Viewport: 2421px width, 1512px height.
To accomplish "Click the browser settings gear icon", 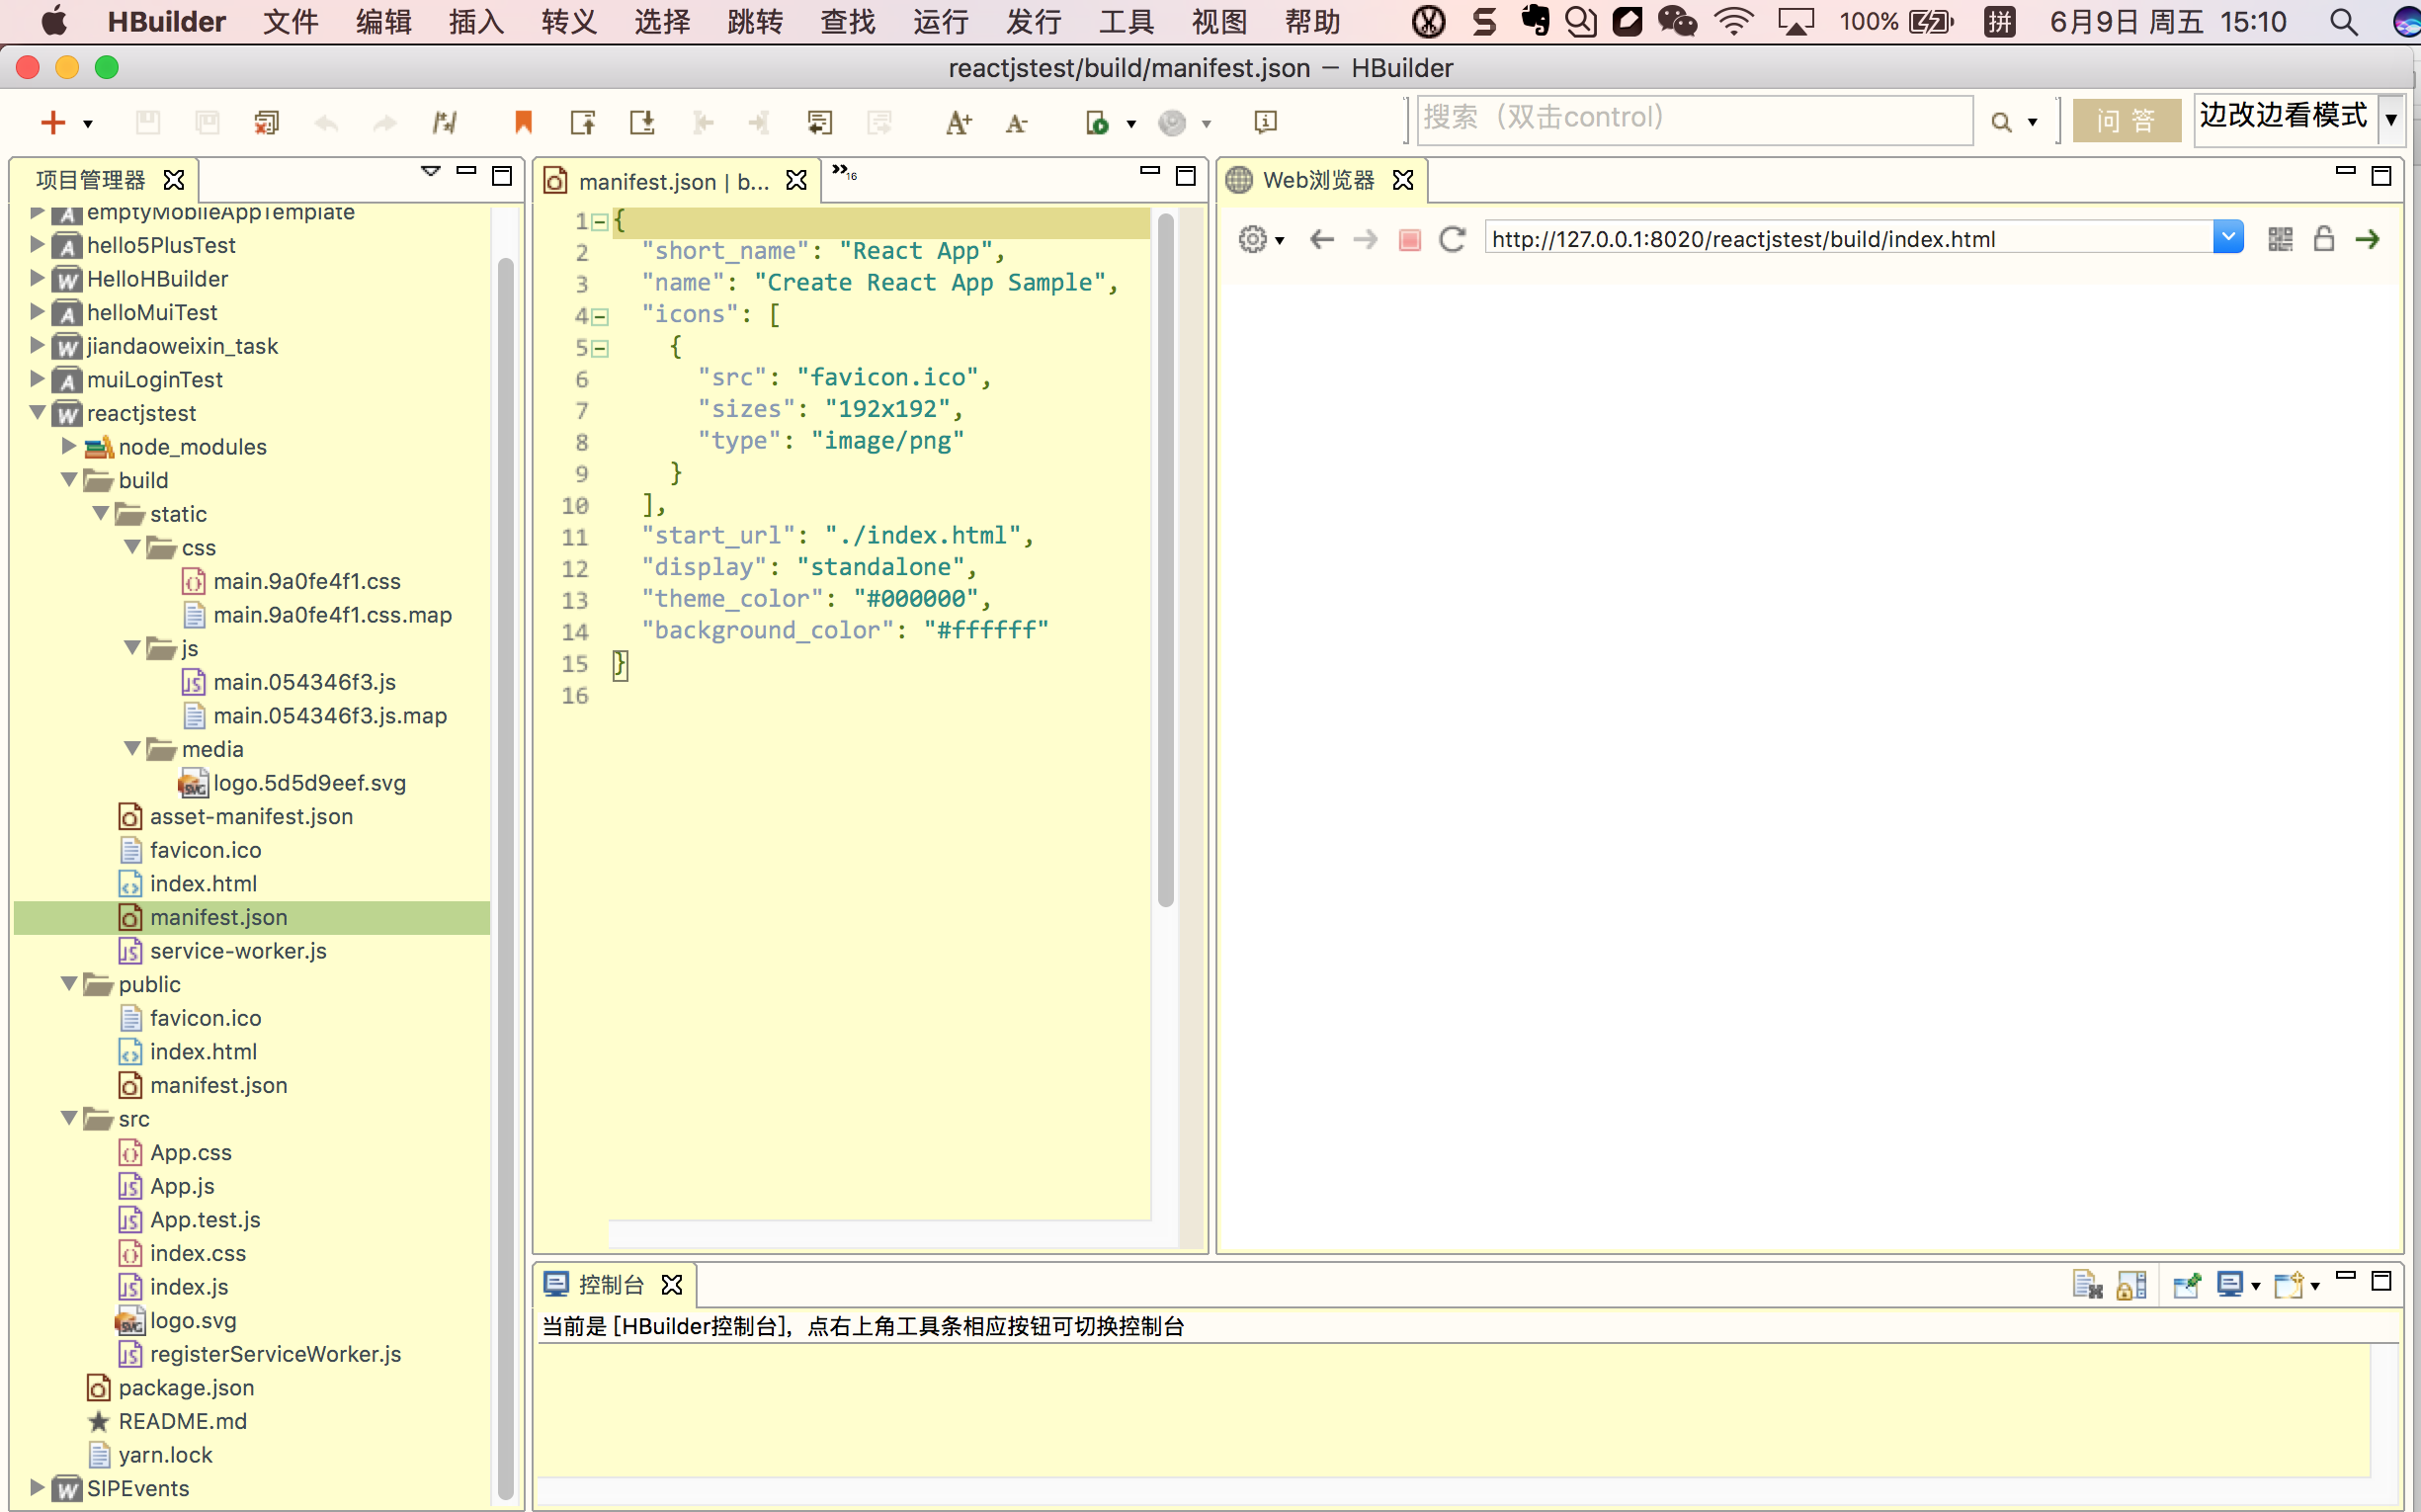I will [x=1252, y=239].
